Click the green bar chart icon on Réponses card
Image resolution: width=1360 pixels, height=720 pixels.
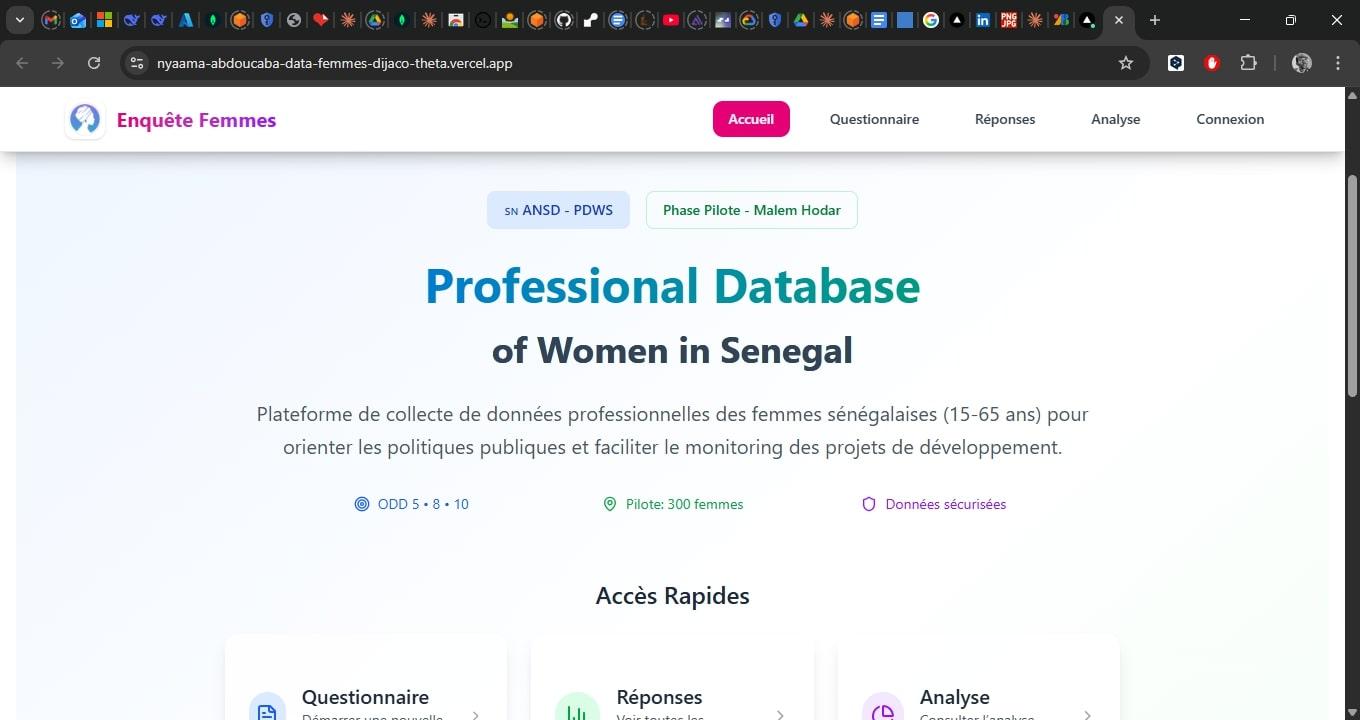tap(578, 710)
